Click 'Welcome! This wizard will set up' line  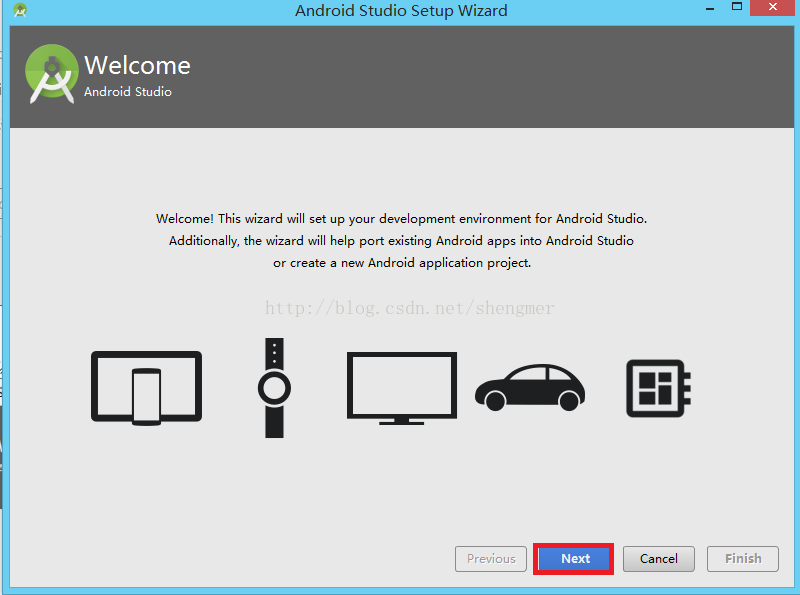[x=402, y=219]
